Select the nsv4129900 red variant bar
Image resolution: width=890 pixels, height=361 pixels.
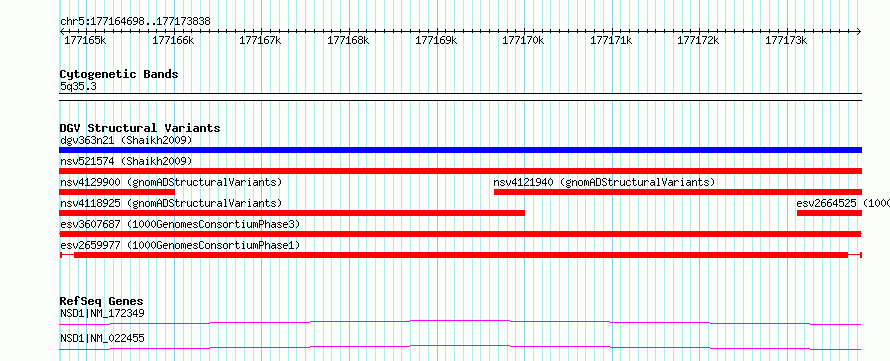point(117,192)
